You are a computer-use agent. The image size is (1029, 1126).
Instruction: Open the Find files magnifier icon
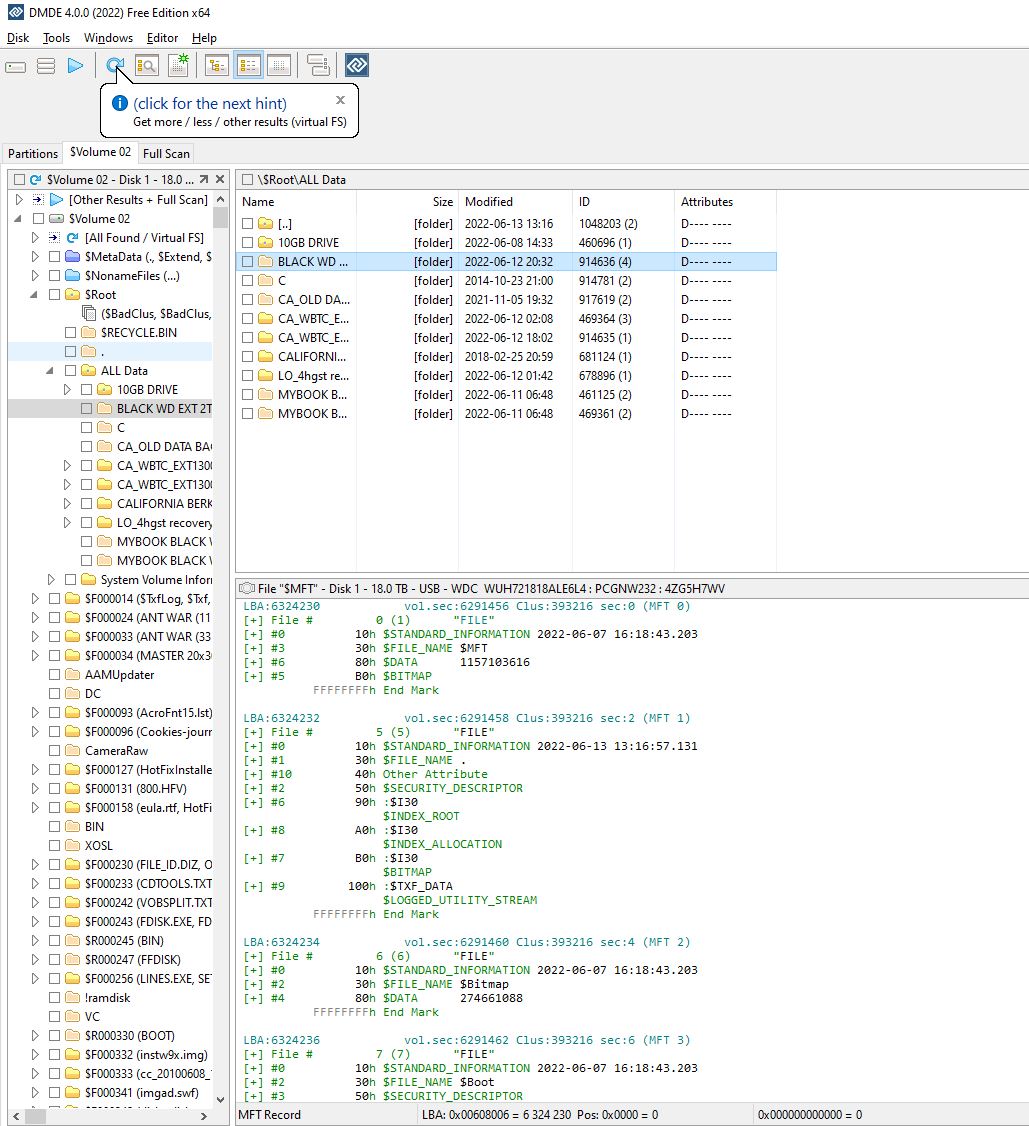tap(147, 66)
